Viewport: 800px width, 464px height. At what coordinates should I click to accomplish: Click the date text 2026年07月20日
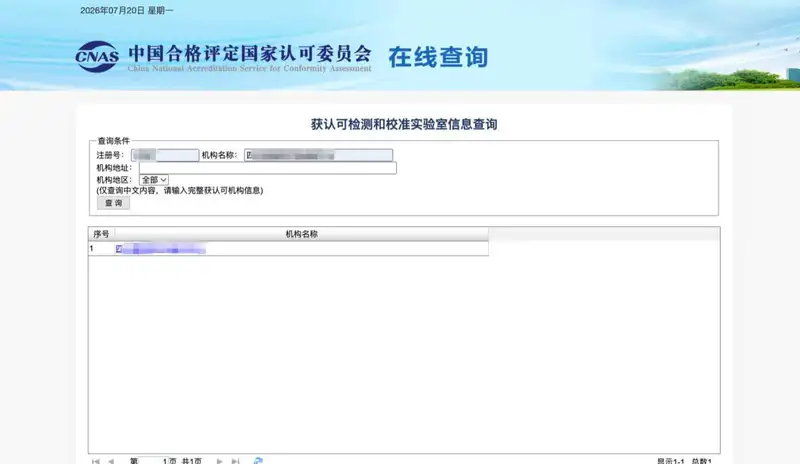[x=112, y=11]
